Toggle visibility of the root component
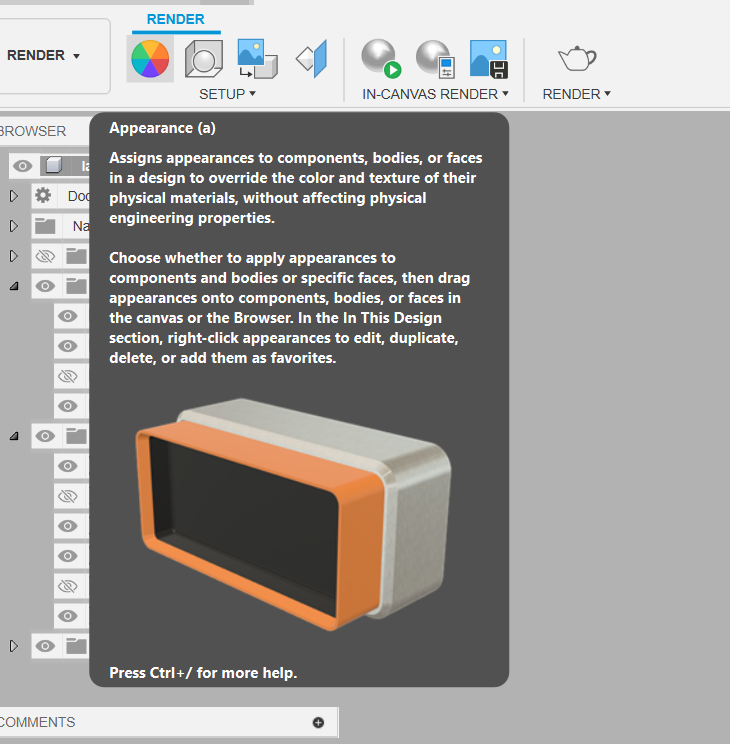The height and width of the screenshot is (744, 730). tap(22, 166)
